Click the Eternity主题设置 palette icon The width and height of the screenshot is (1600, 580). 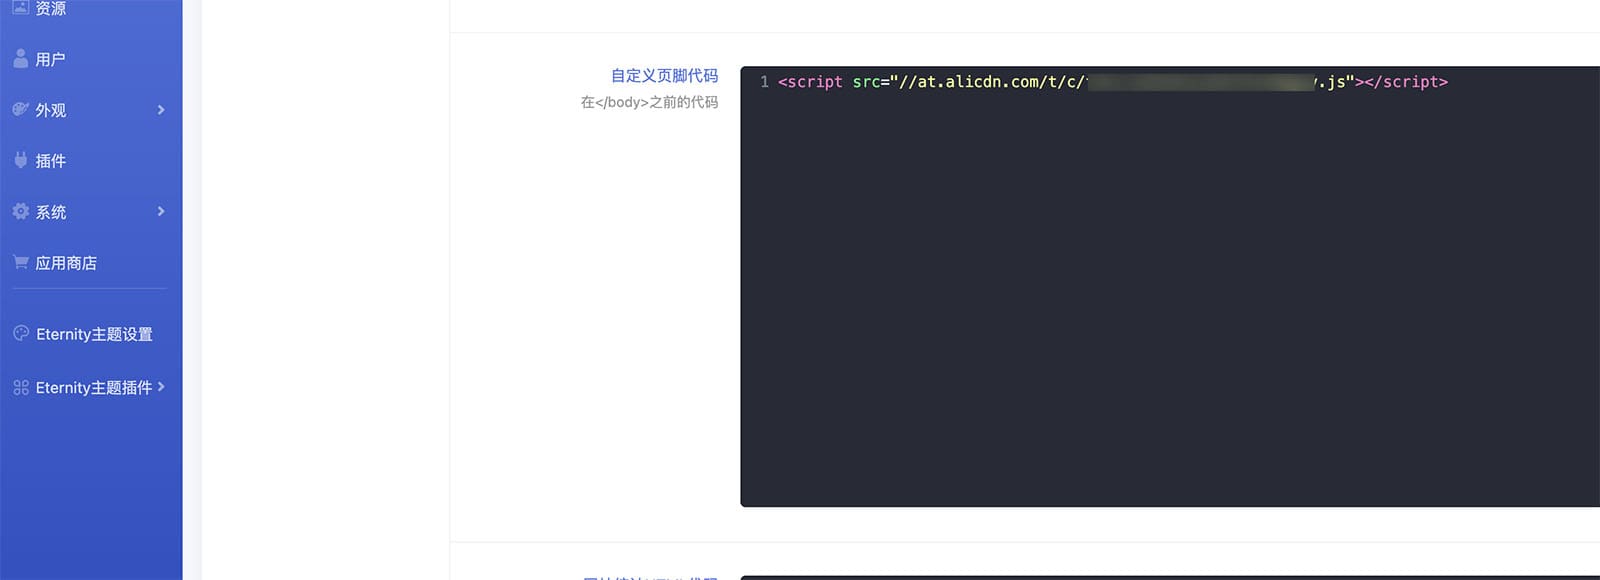(x=21, y=334)
